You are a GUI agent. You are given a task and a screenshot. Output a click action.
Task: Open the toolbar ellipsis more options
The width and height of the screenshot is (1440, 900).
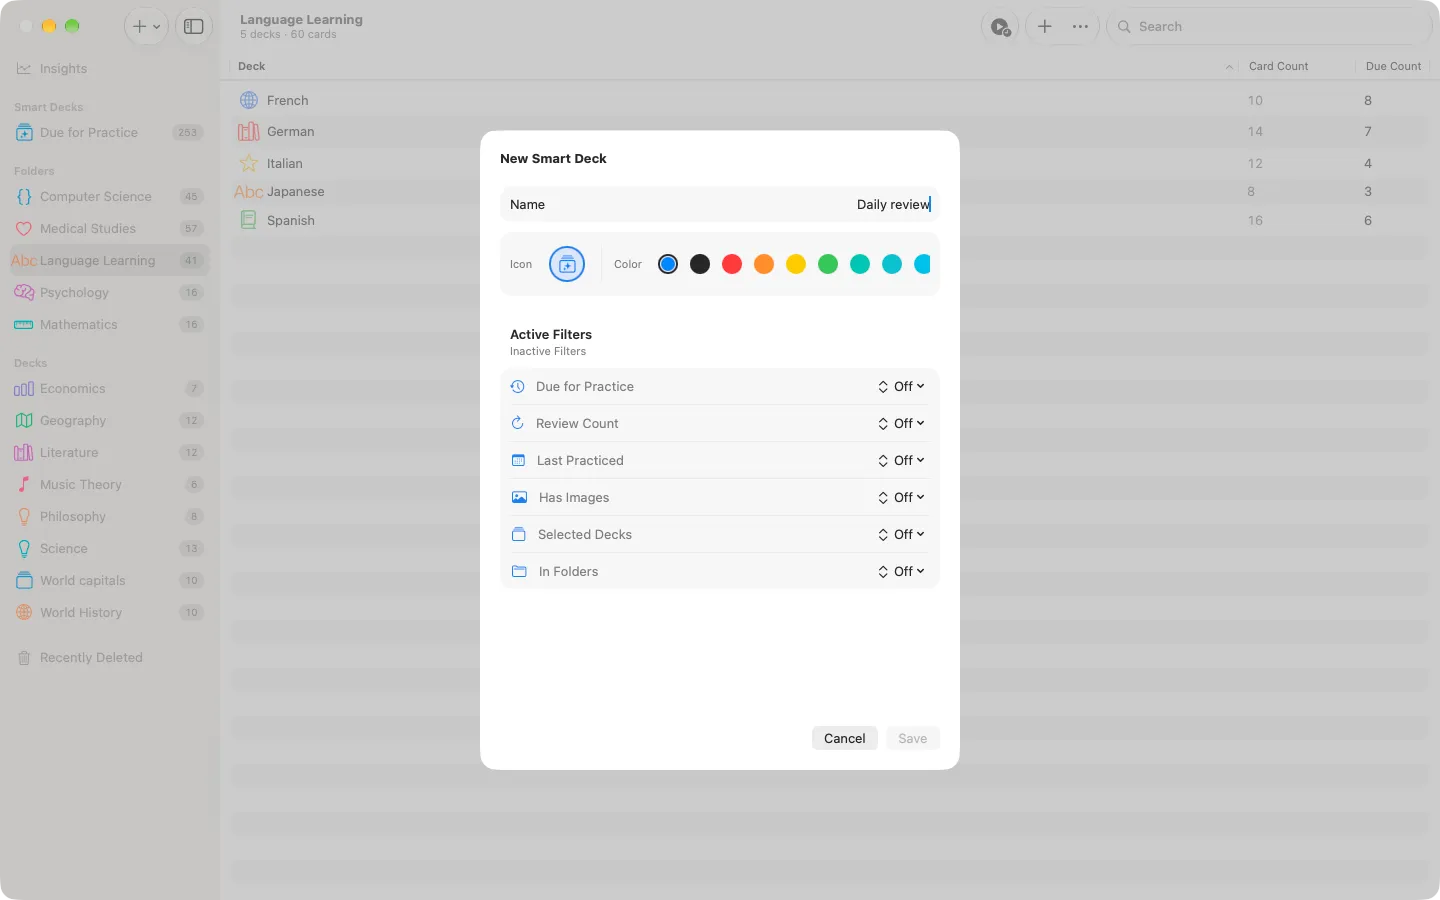pos(1080,27)
